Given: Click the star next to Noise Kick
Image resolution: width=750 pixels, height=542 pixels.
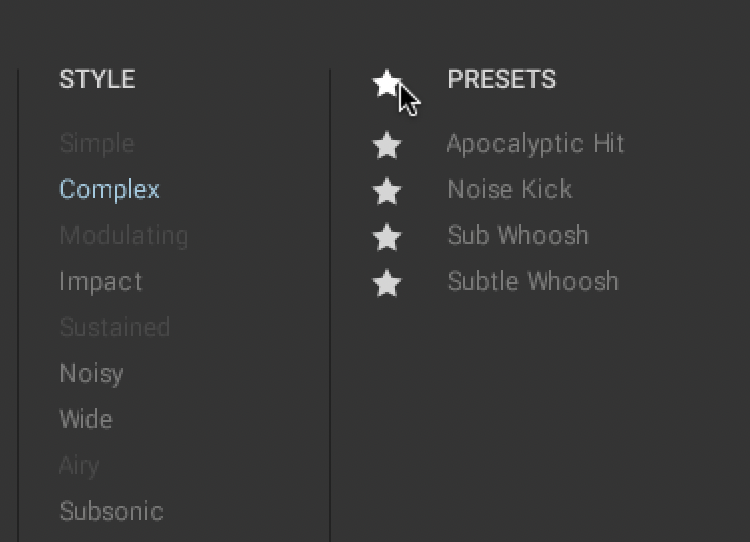Looking at the screenshot, I should tap(386, 190).
